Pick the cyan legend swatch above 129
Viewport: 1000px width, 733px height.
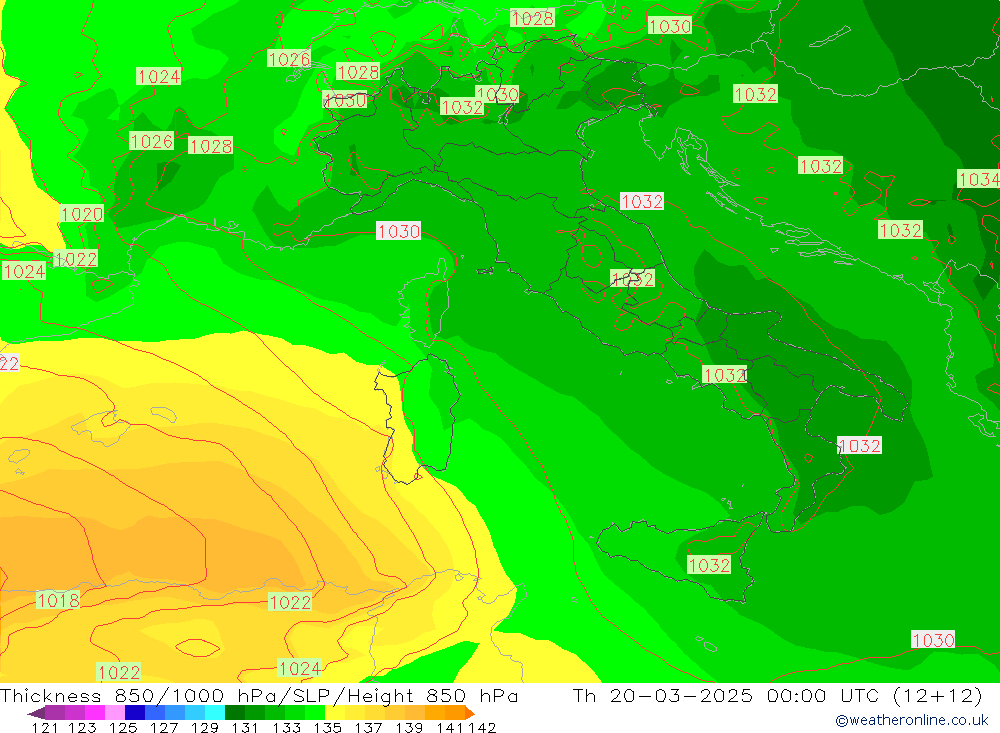[x=215, y=712]
